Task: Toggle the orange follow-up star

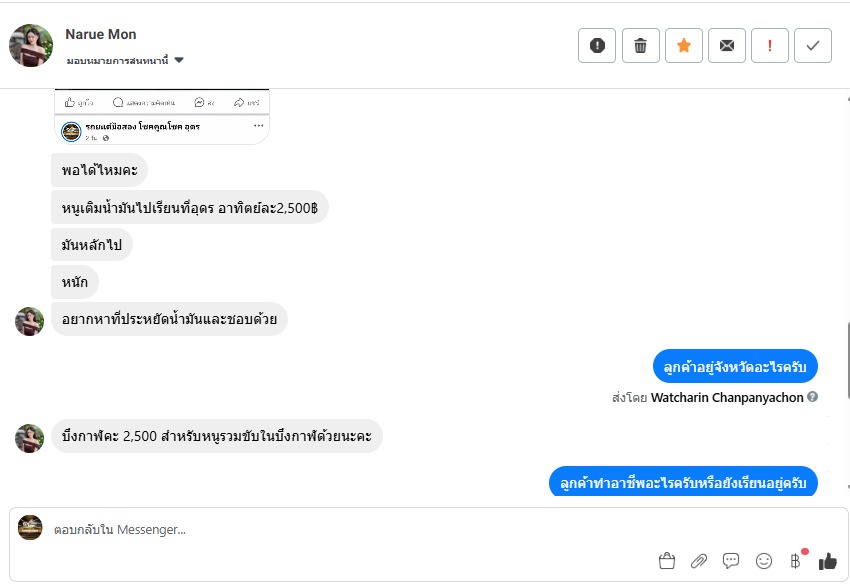Action: click(684, 45)
